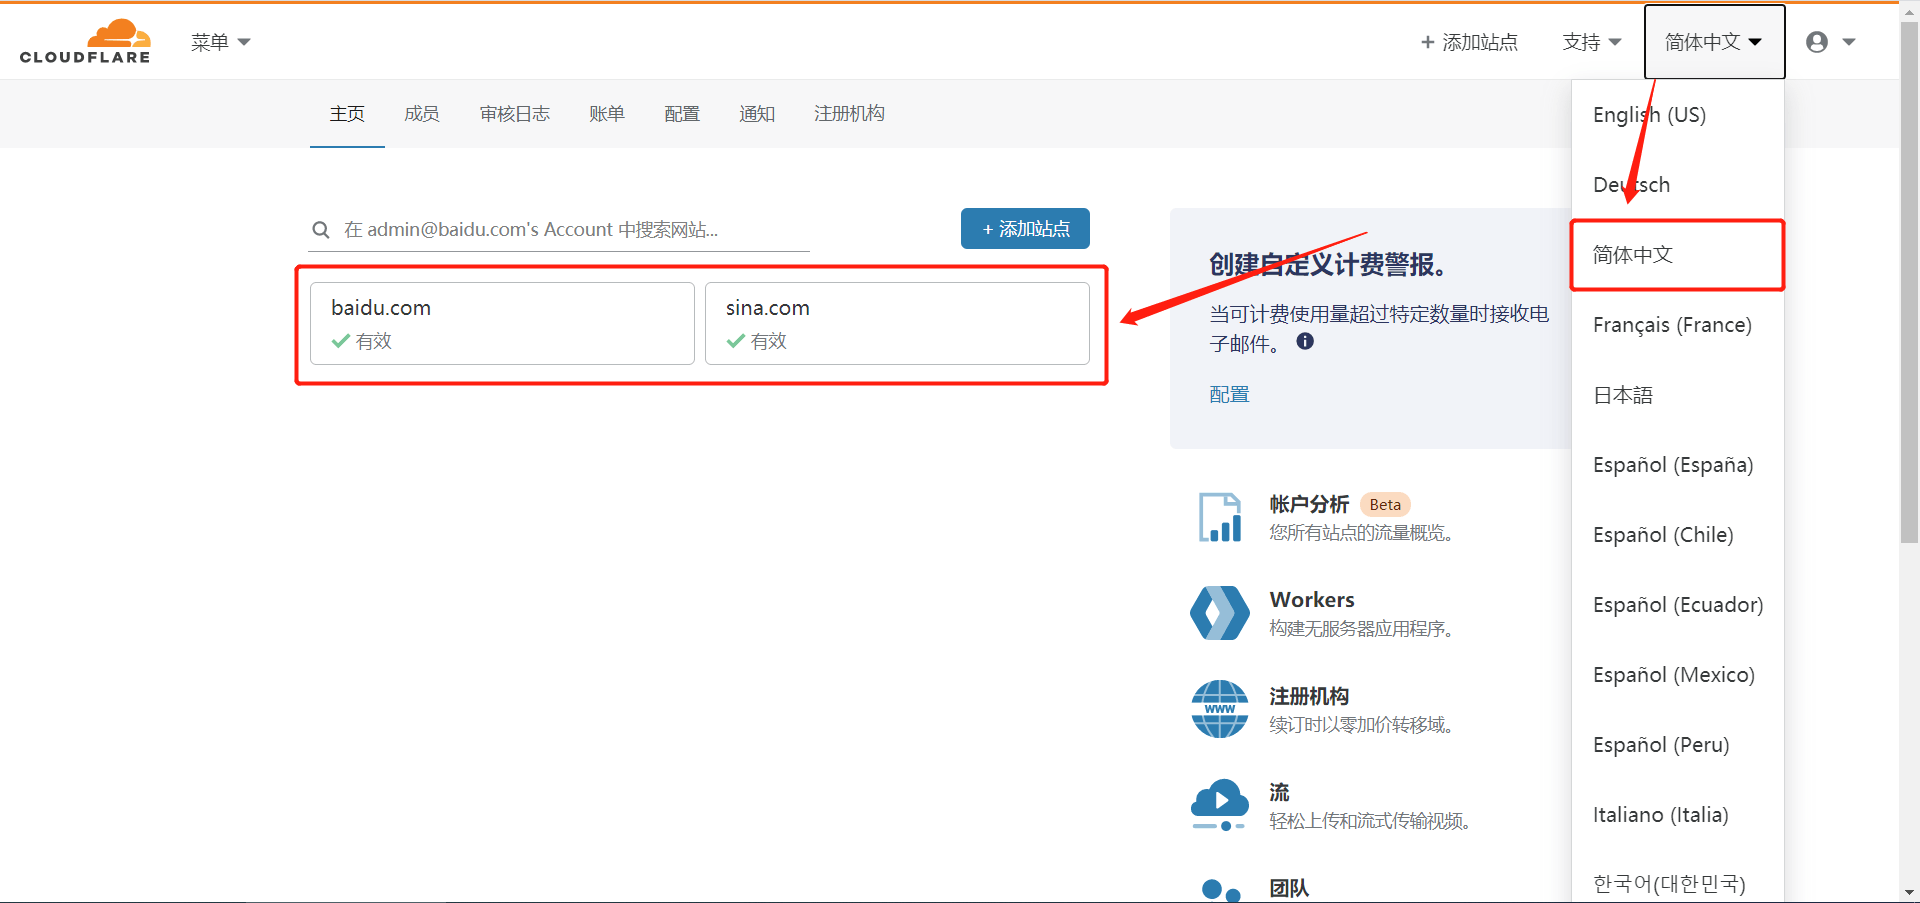Click the 创建自定义计费警报 heading

(1327, 265)
